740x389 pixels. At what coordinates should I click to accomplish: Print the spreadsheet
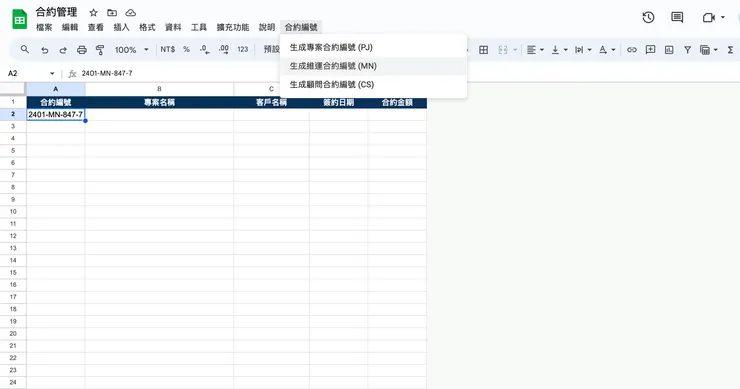click(x=82, y=50)
